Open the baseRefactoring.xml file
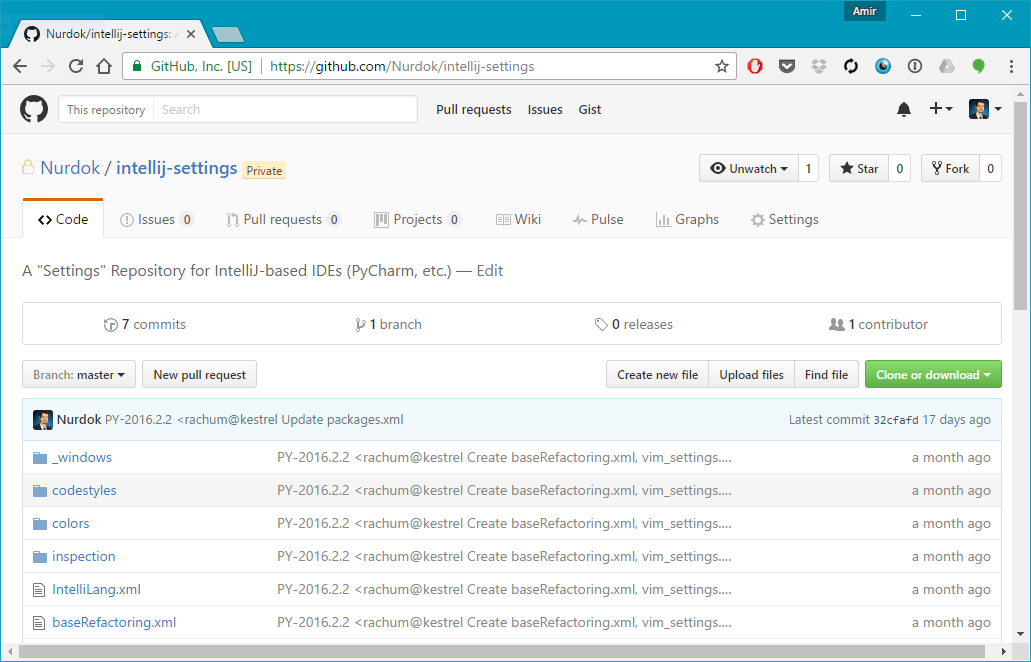The image size is (1031, 662). 114,622
